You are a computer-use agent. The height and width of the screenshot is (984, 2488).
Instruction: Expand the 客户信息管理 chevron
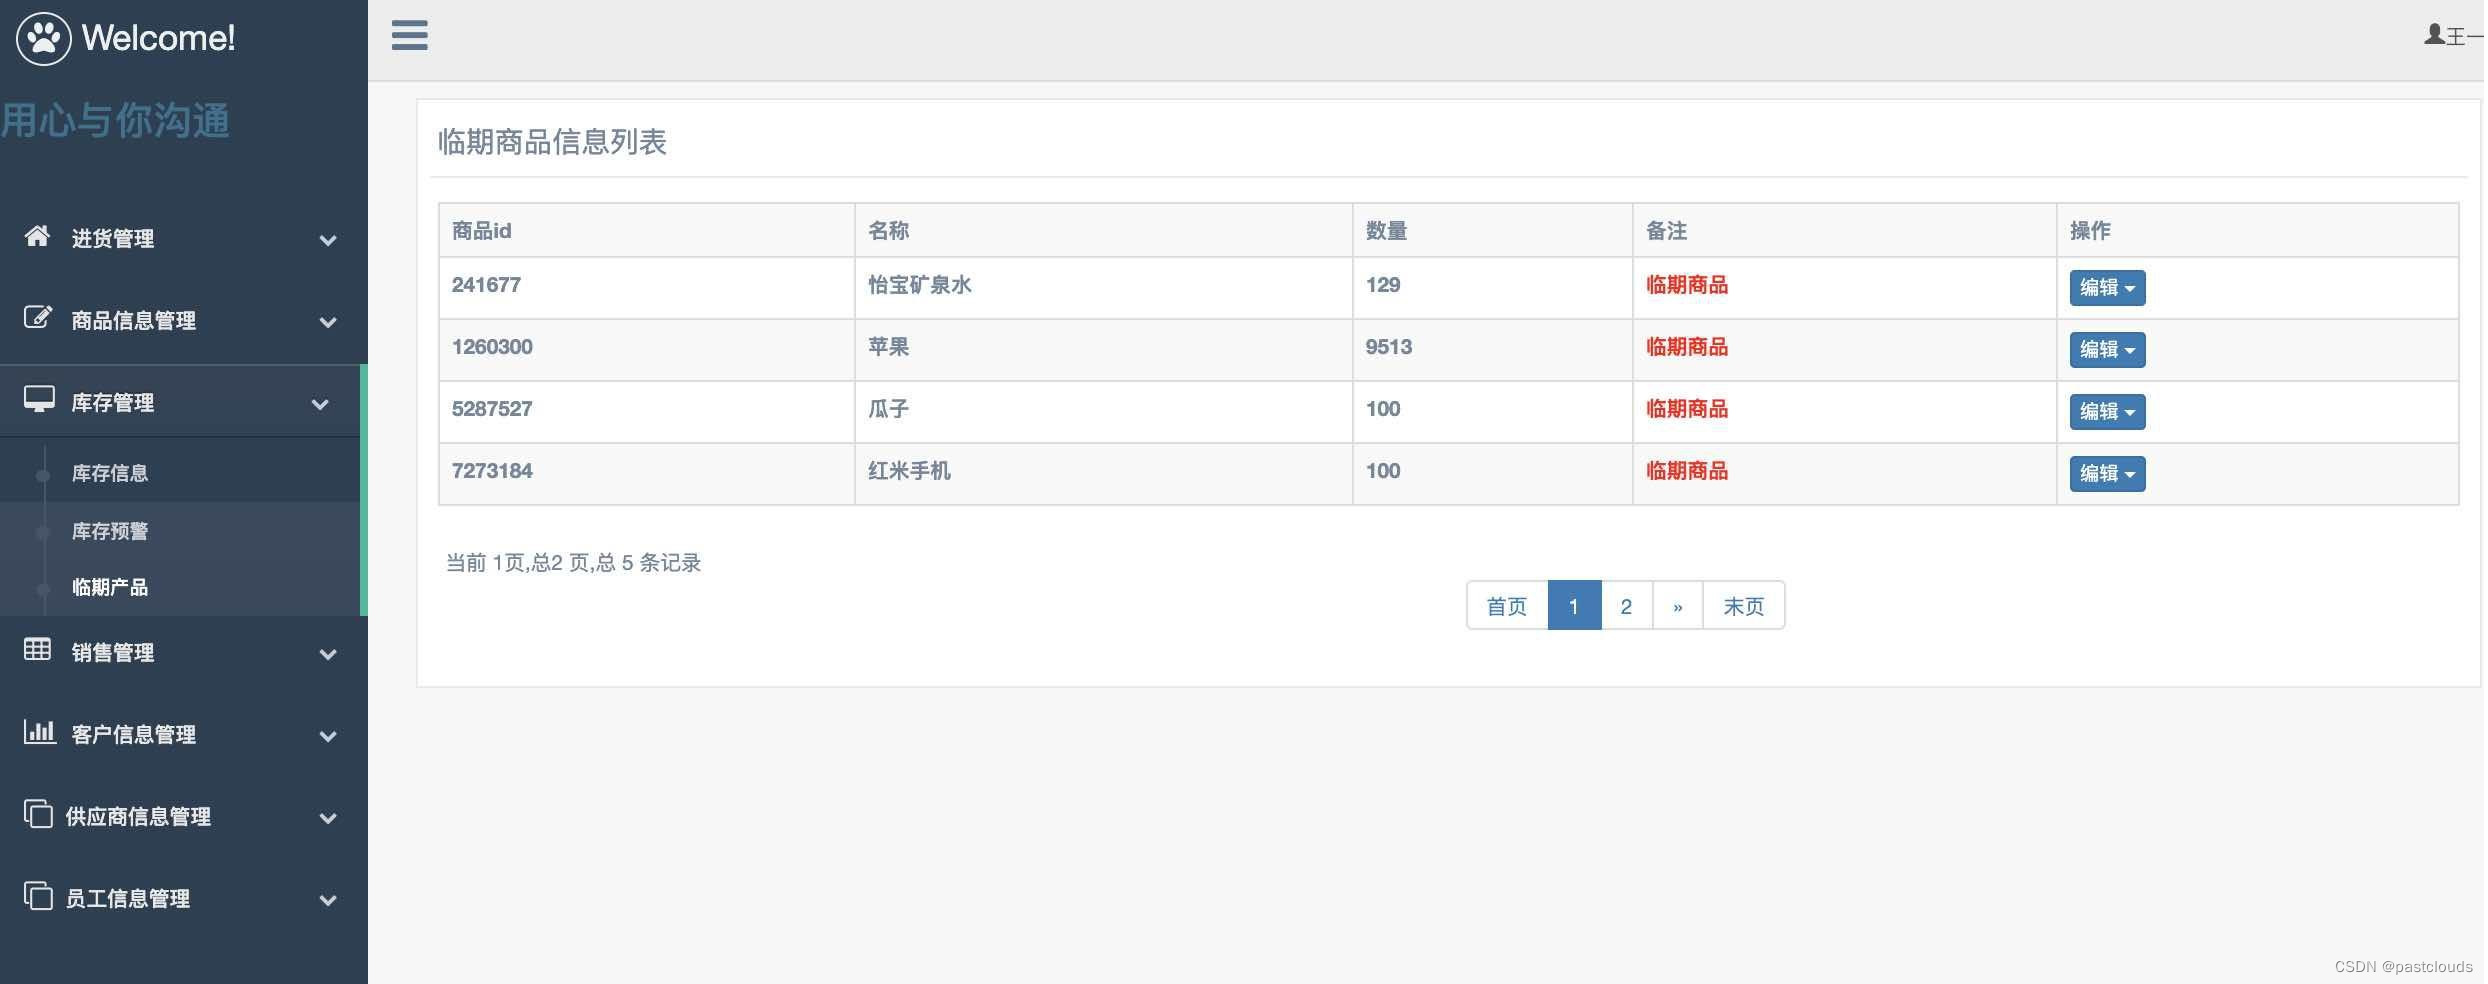pyautogui.click(x=328, y=736)
